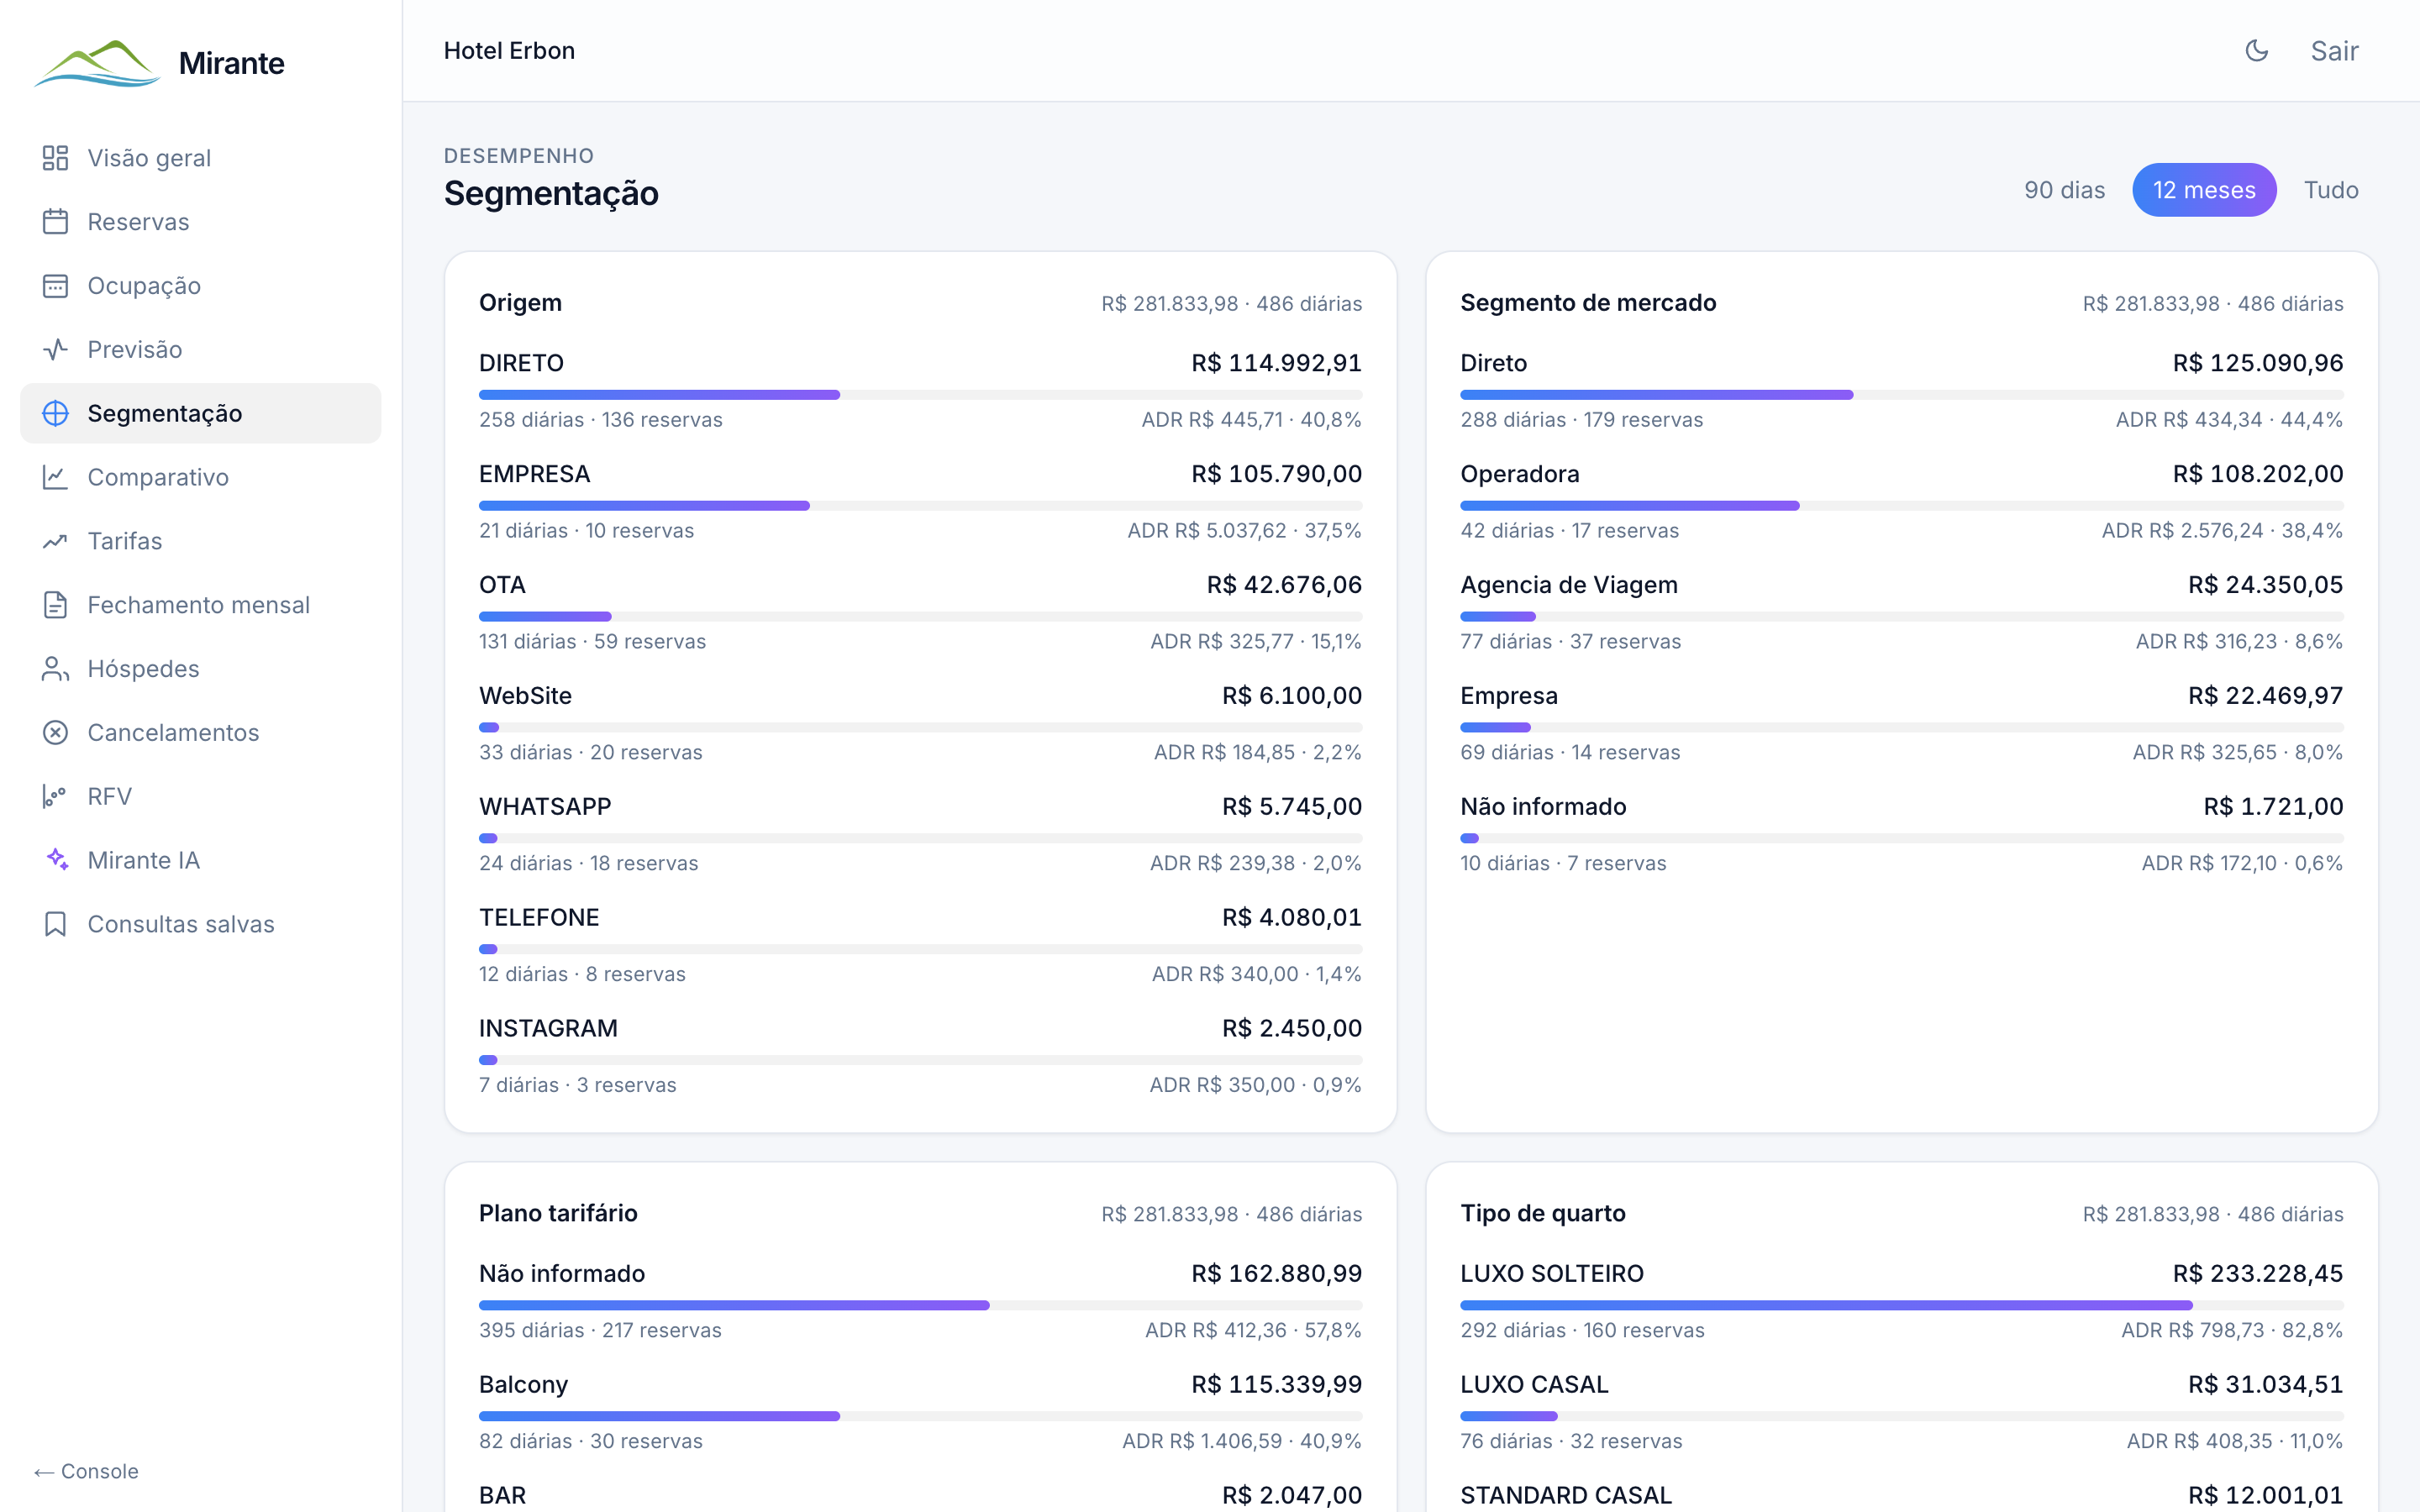Click the BAR rate plan label
This screenshot has height=1512, width=2420.
click(502, 1496)
